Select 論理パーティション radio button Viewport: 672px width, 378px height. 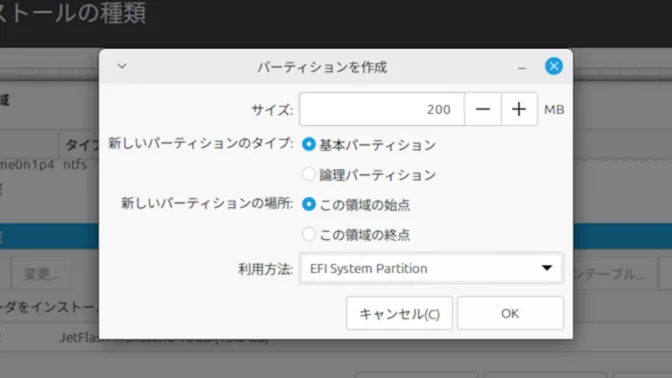[309, 174]
